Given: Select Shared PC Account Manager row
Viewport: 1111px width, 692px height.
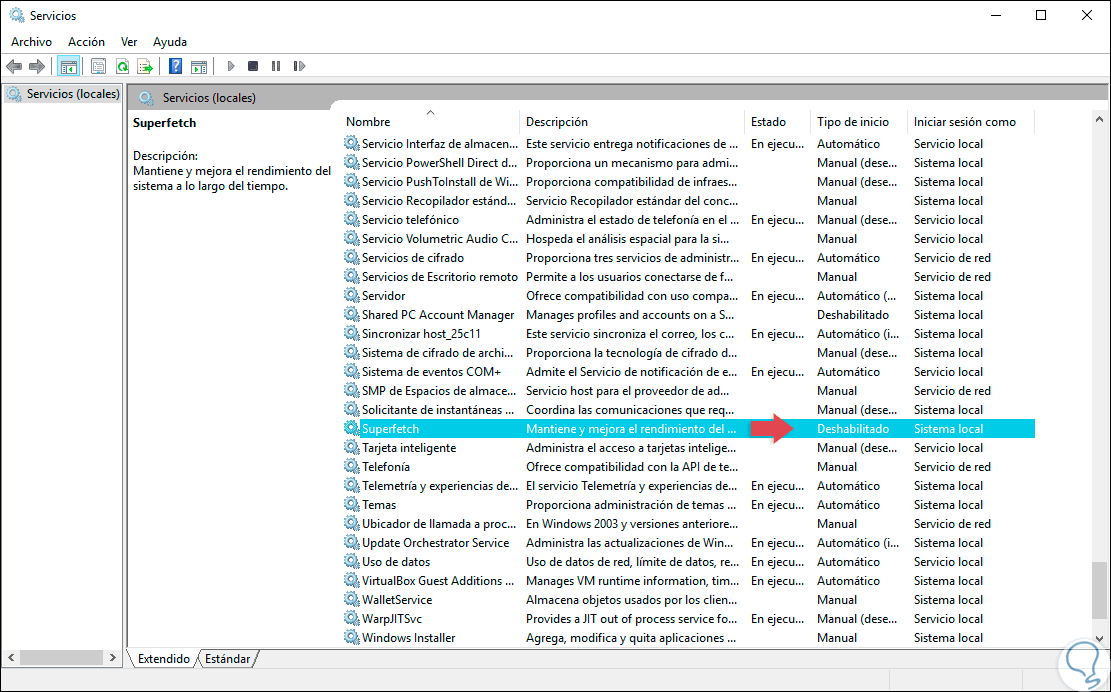Looking at the screenshot, I should (x=689, y=314).
